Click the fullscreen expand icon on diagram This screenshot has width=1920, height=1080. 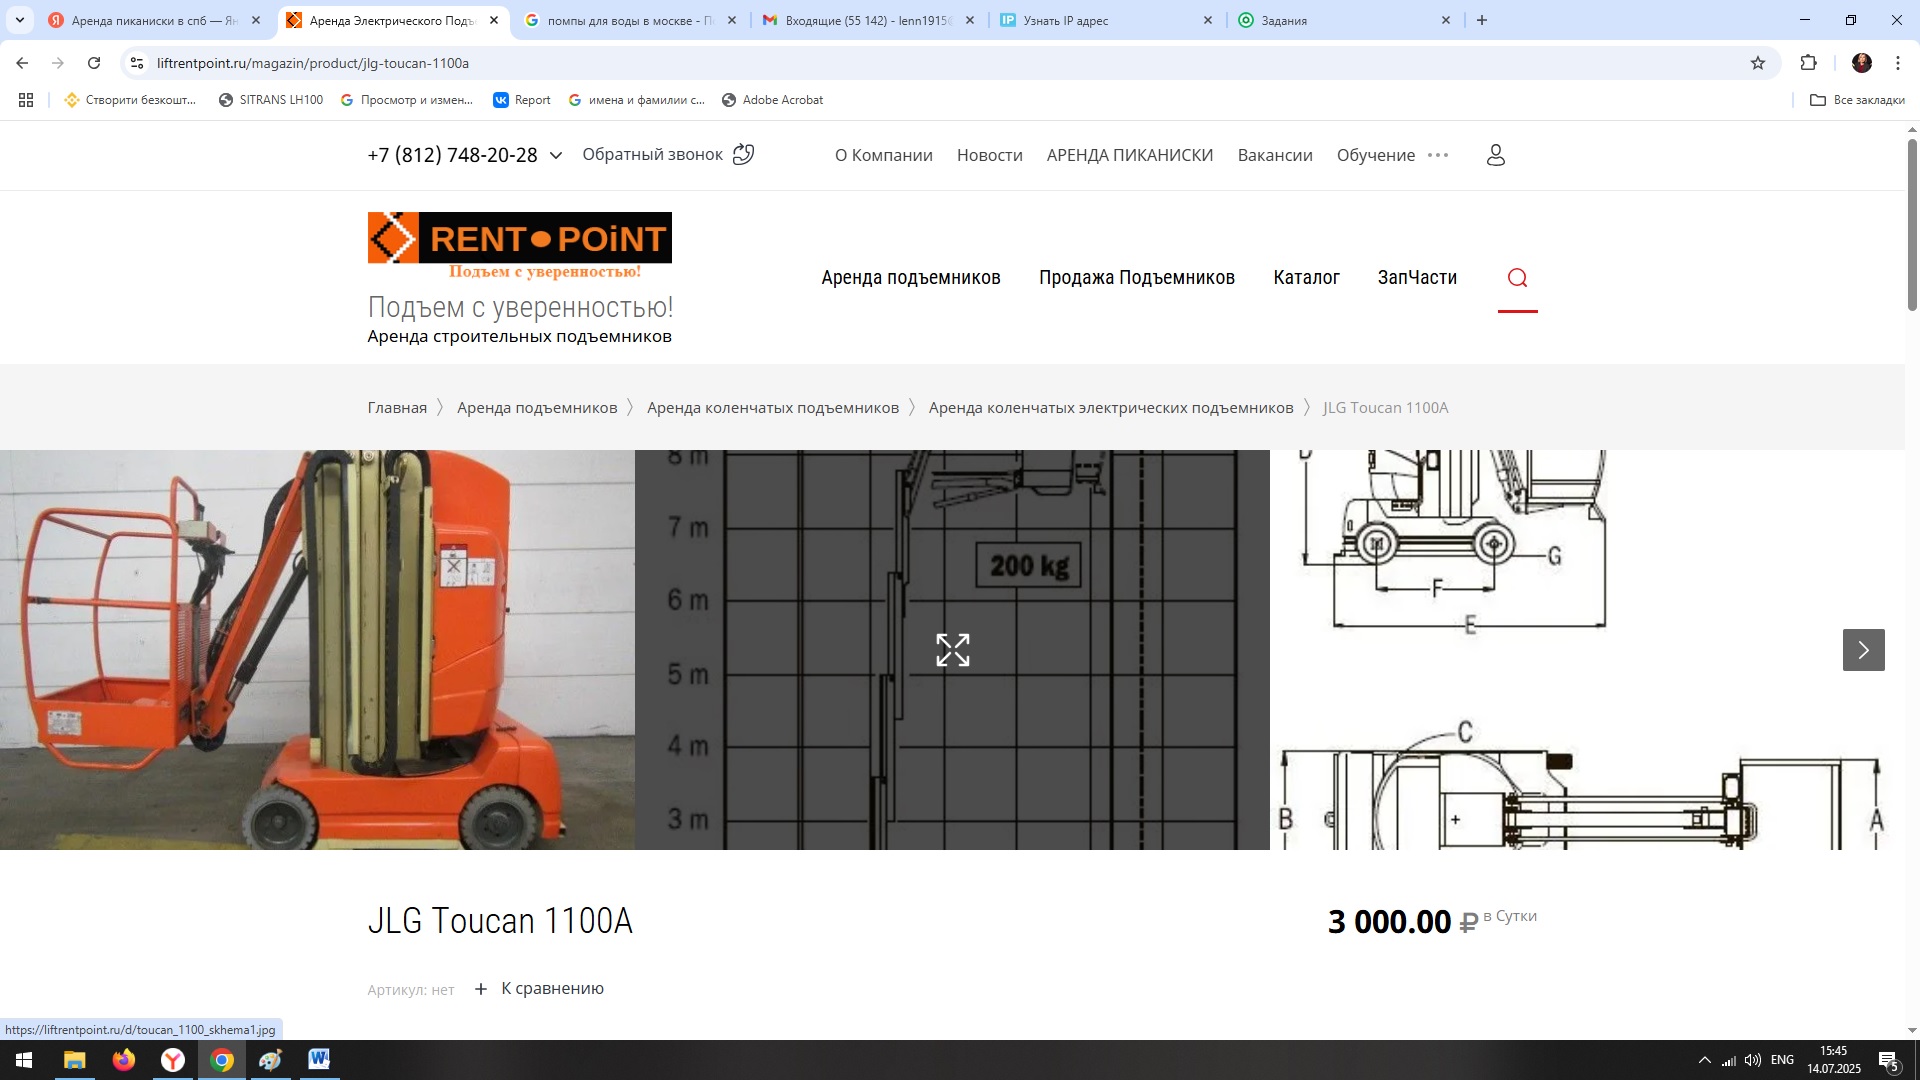(x=952, y=650)
